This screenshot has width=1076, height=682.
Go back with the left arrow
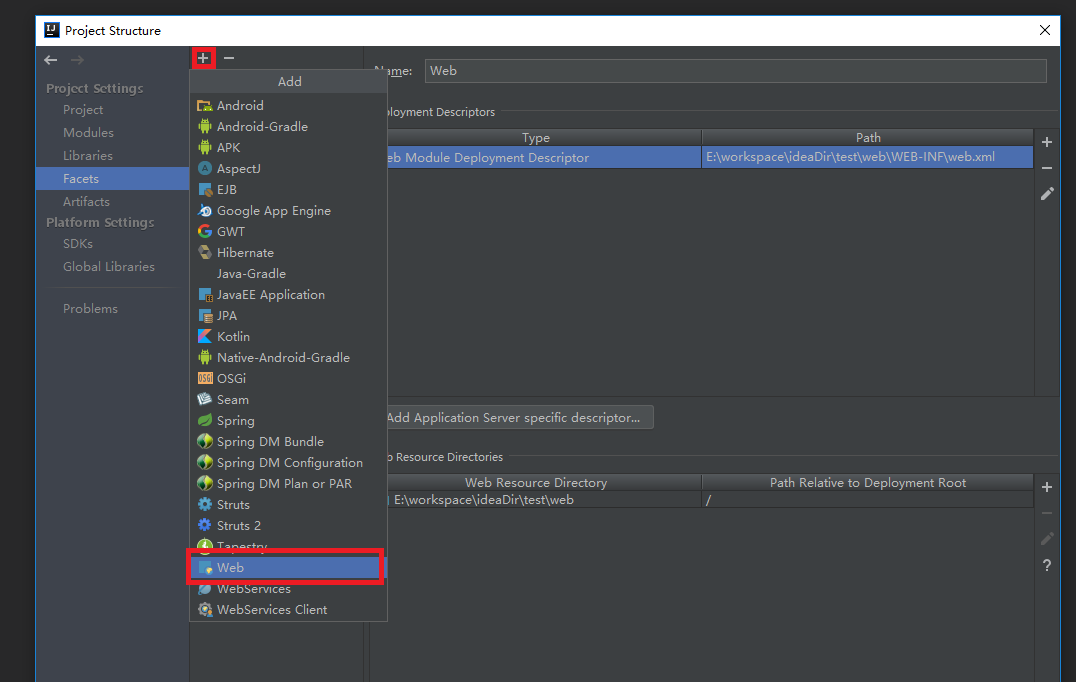(51, 60)
